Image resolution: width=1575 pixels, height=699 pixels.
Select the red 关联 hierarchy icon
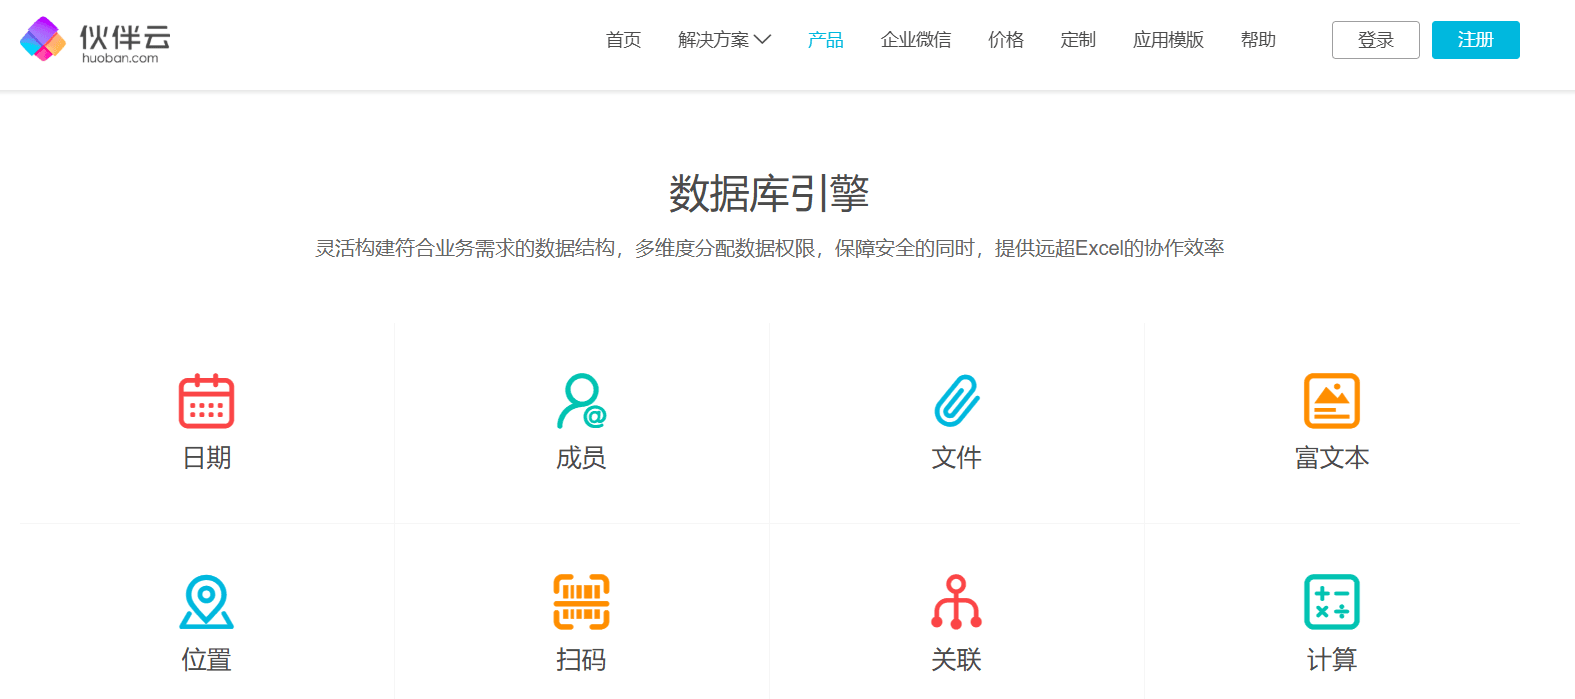click(957, 602)
